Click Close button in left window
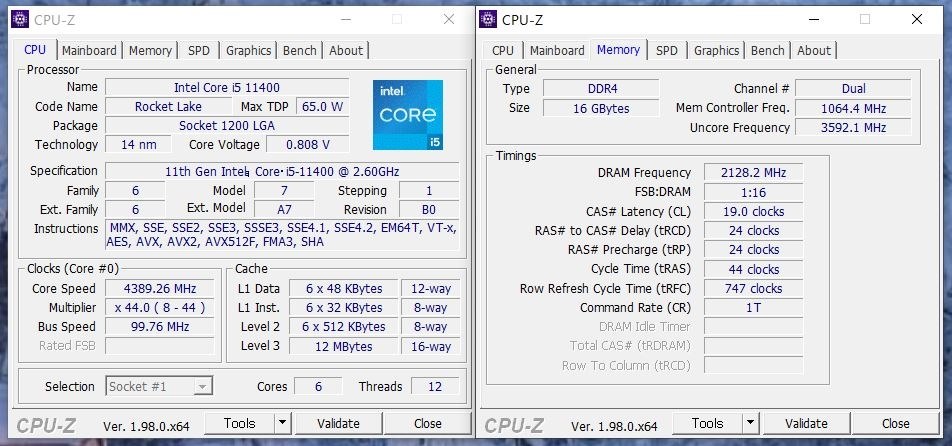This screenshot has height=446, width=952. pyautogui.click(x=427, y=423)
